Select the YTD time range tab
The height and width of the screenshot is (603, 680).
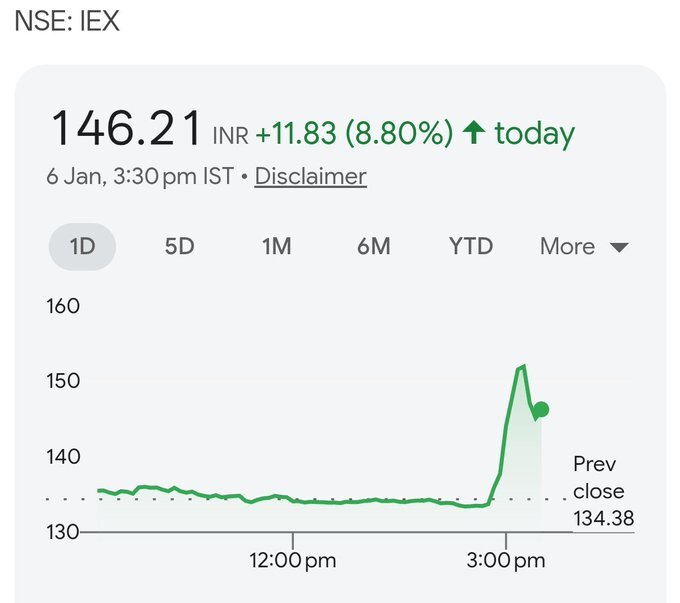(472, 247)
